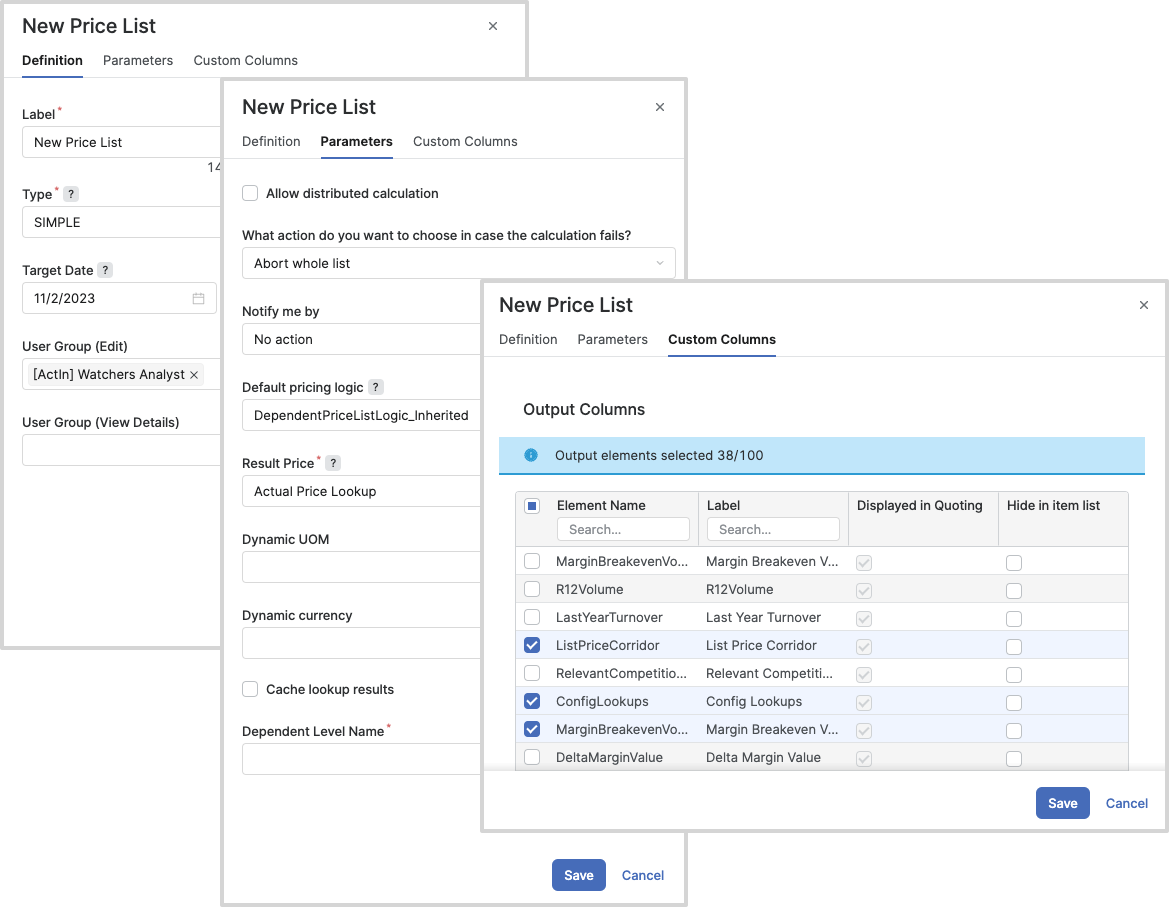Click the help icon beside Result Price

333,464
